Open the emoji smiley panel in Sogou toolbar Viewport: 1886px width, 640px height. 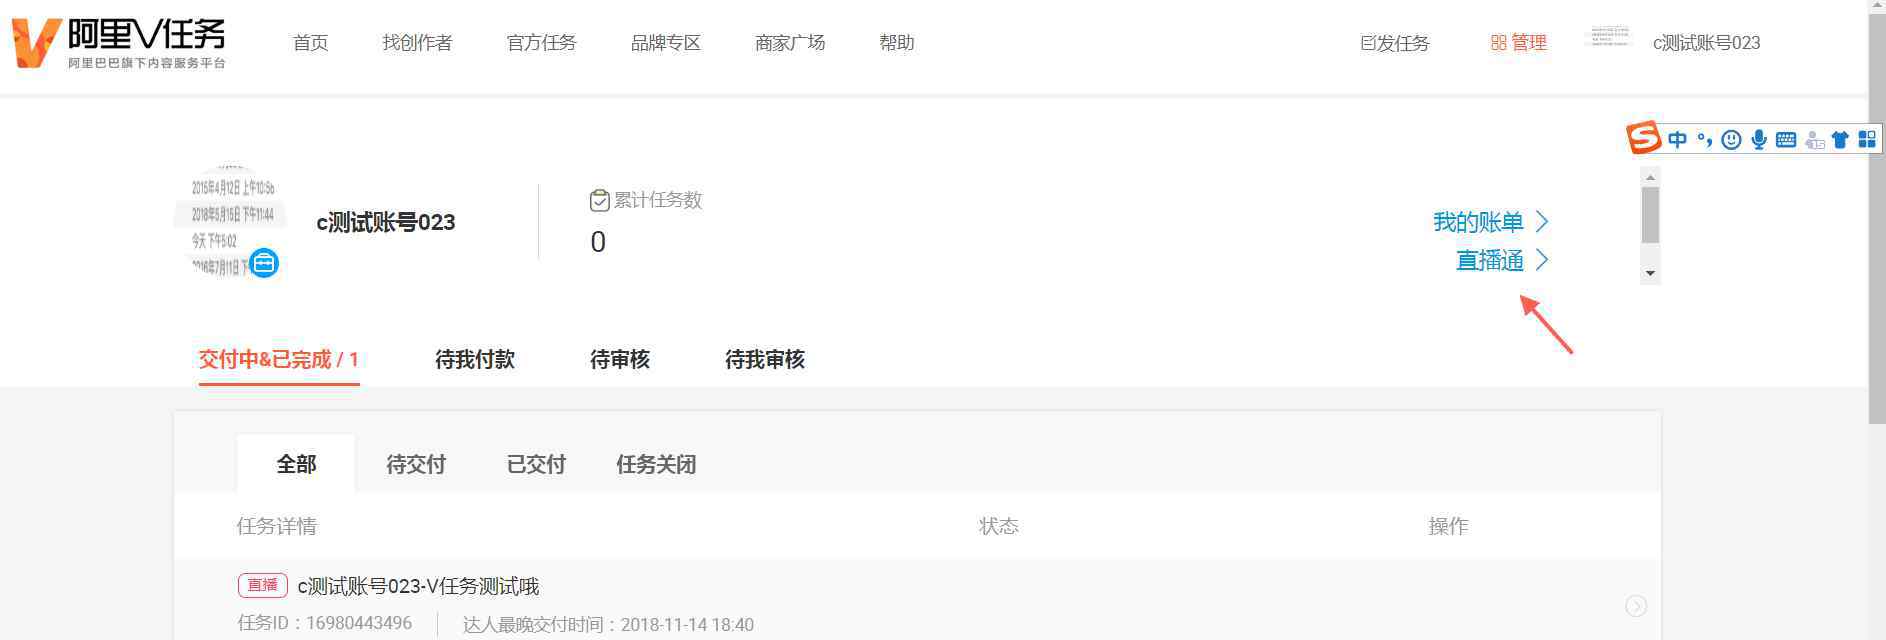click(x=1731, y=140)
